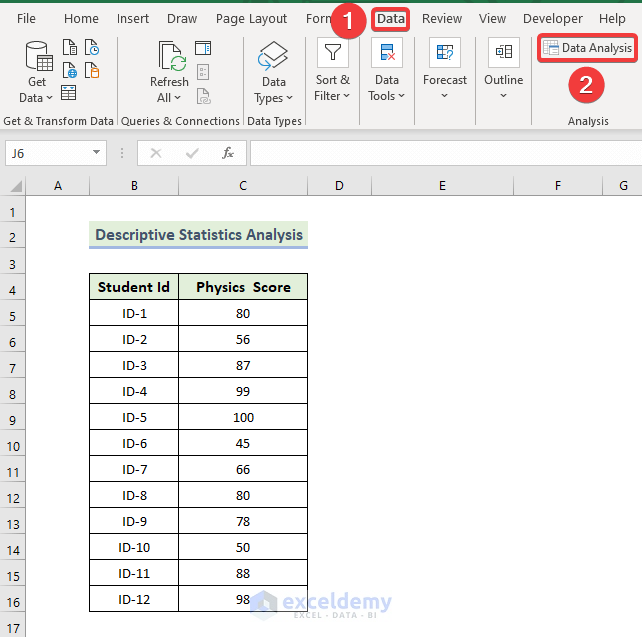Click the Get Data database icon
This screenshot has width=642, height=637.
click(x=37, y=56)
